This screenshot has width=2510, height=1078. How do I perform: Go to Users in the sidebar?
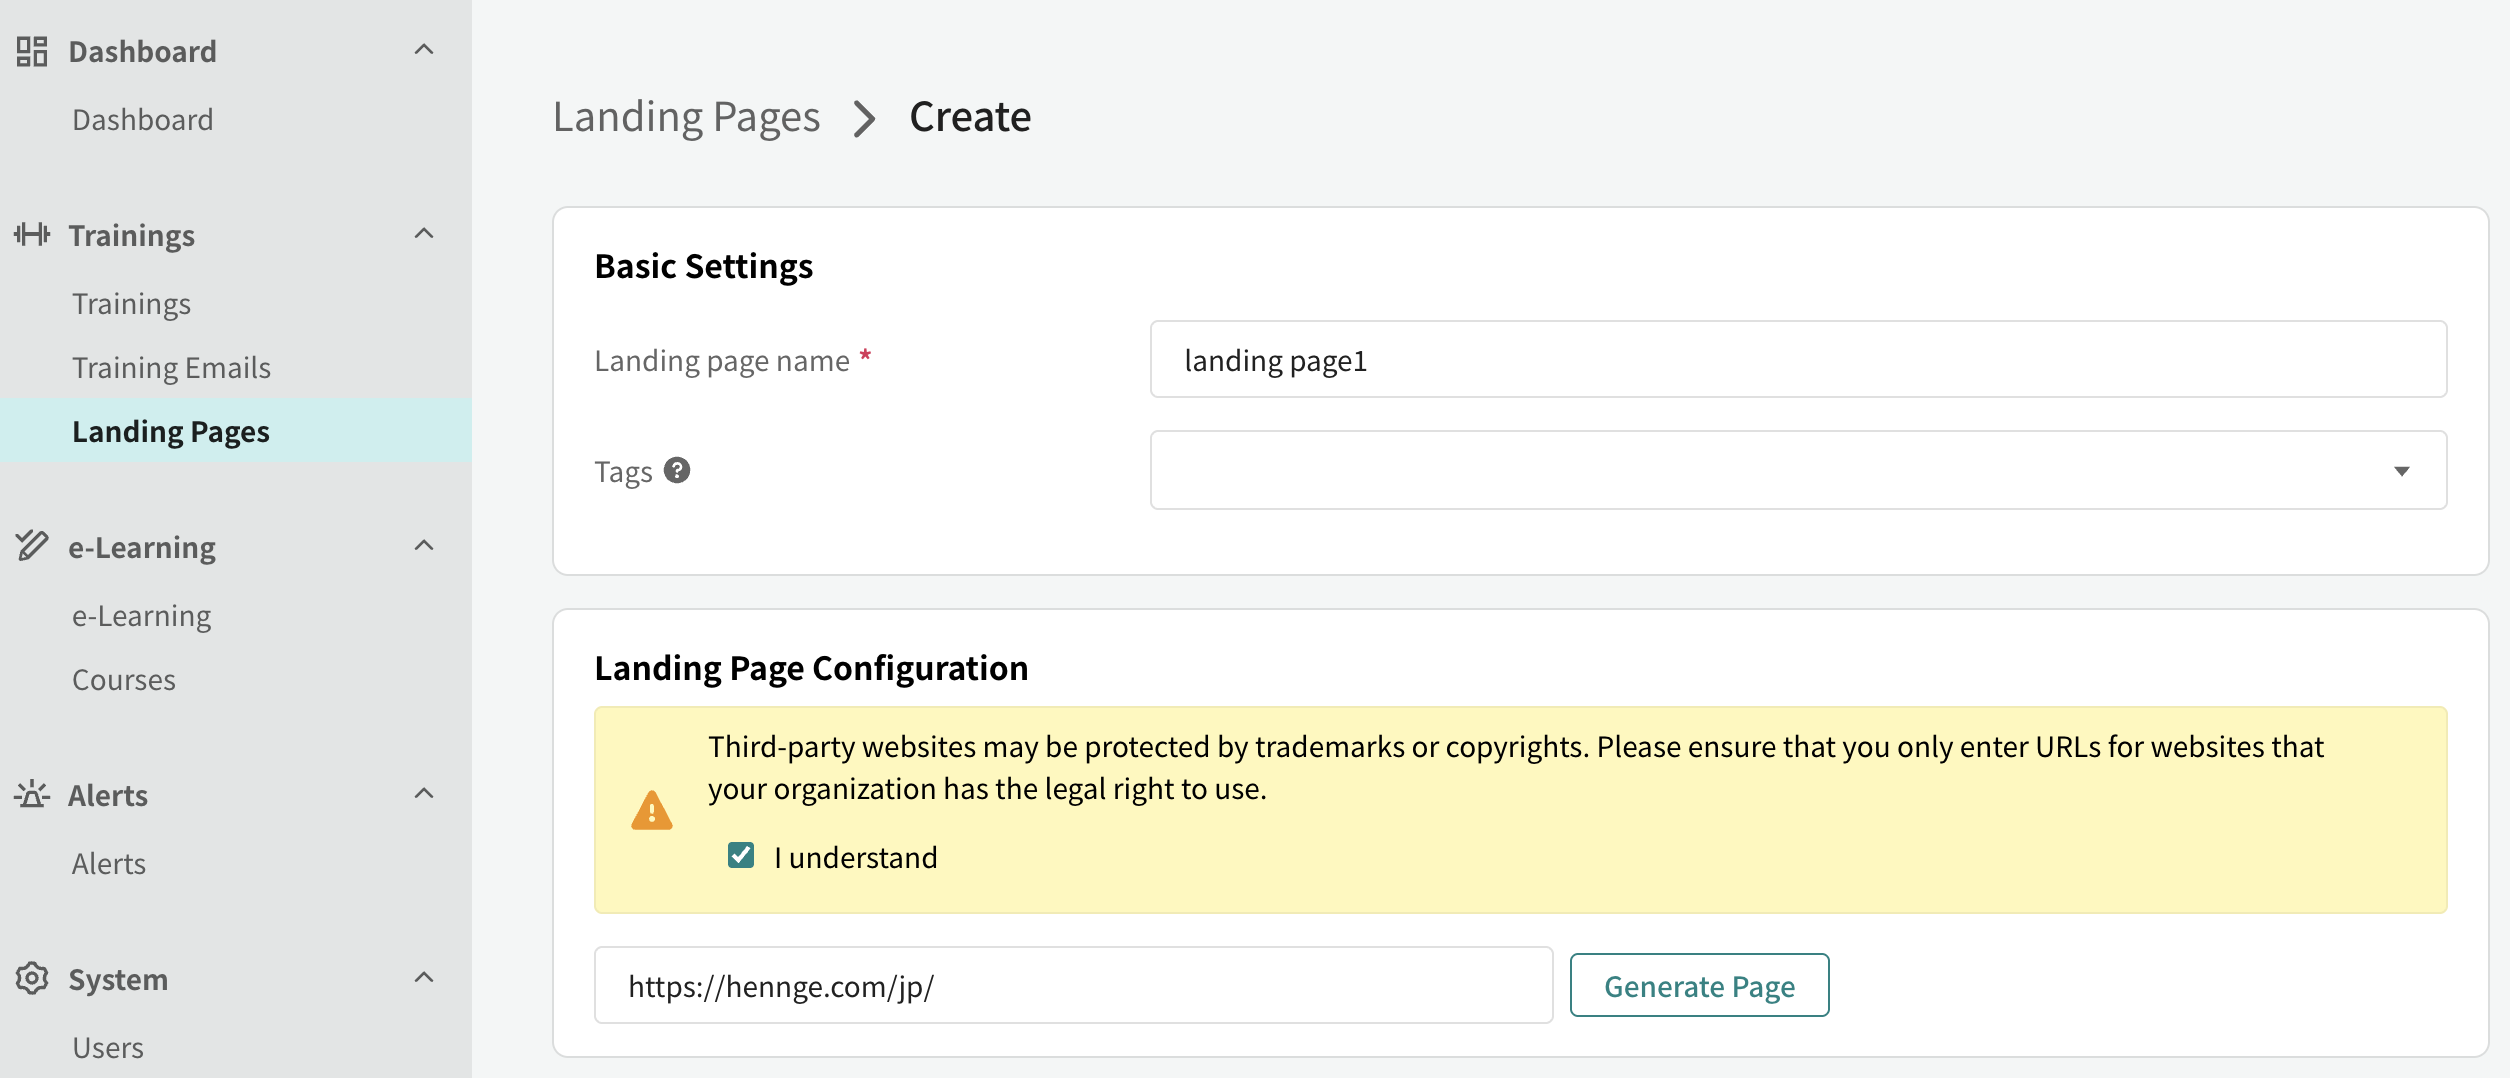(x=108, y=1048)
